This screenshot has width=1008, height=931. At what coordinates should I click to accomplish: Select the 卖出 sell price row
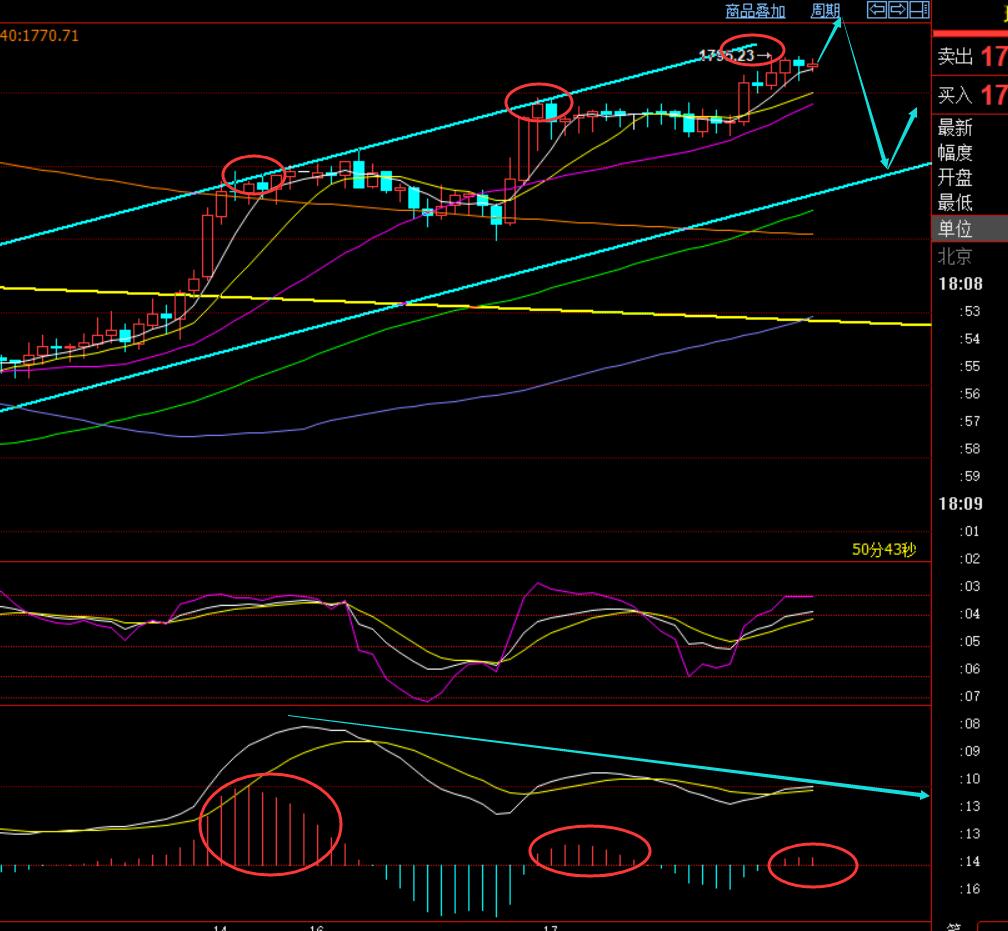click(970, 57)
